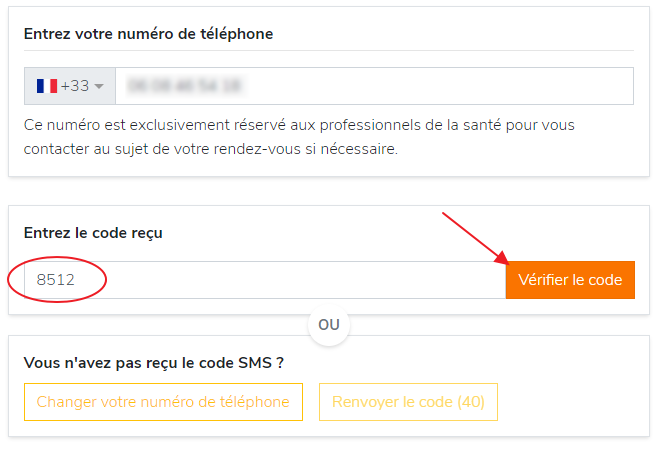Click the health professionals notice text

[299, 137]
